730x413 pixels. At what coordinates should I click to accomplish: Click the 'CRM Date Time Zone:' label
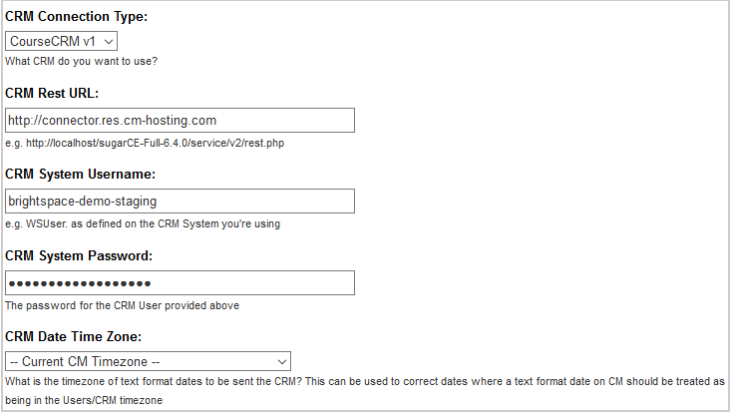[74, 336]
